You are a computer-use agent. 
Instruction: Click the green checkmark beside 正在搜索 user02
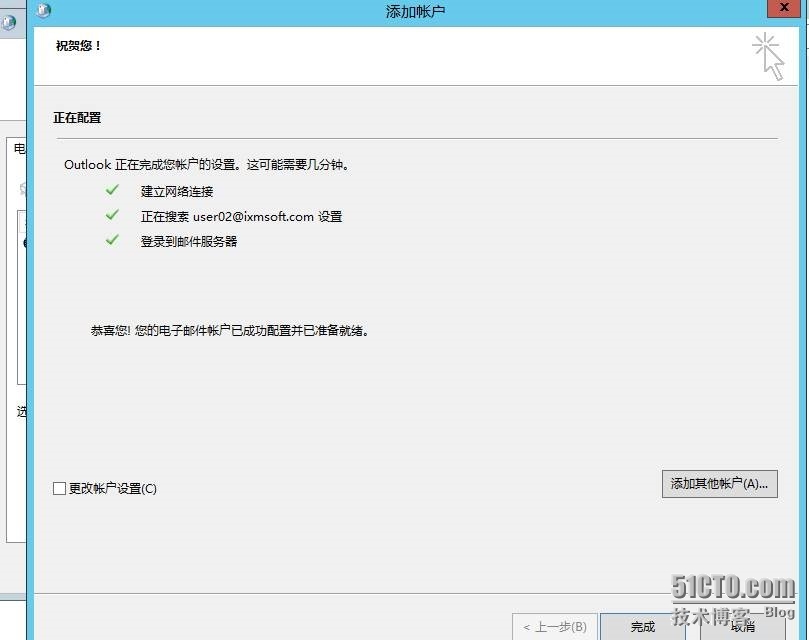point(112,215)
